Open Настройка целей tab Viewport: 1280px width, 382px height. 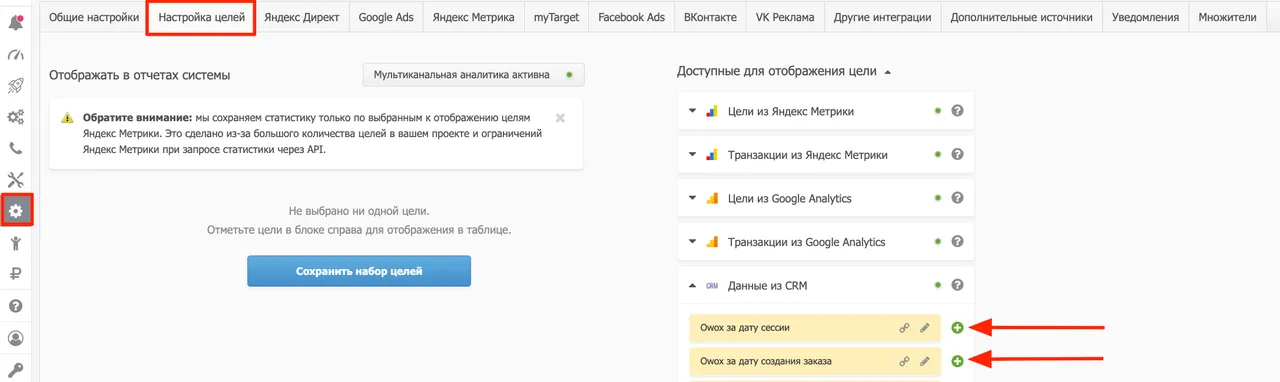click(x=201, y=17)
